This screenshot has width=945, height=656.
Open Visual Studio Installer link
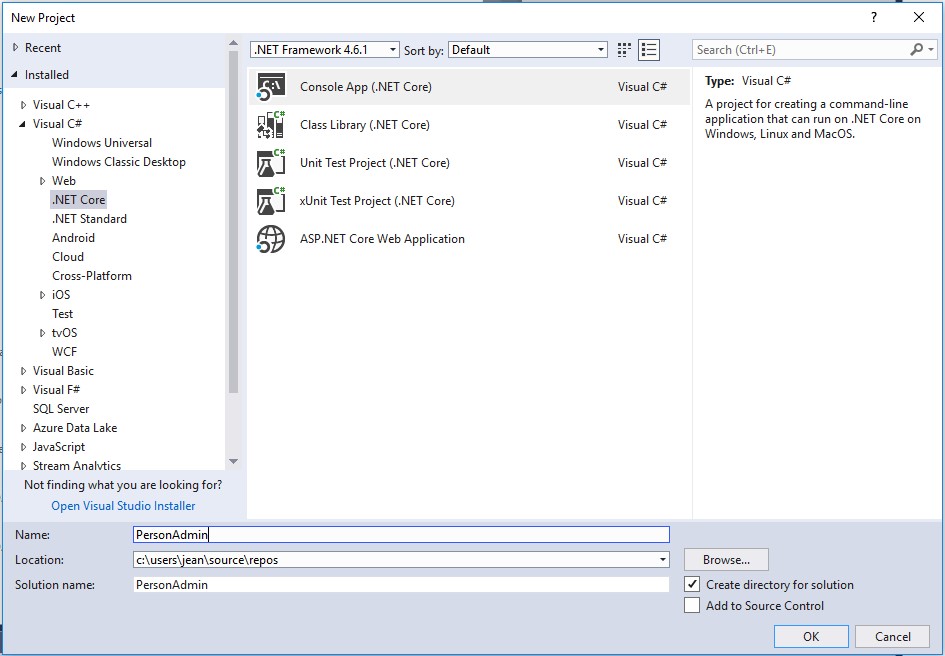pyautogui.click(x=123, y=506)
